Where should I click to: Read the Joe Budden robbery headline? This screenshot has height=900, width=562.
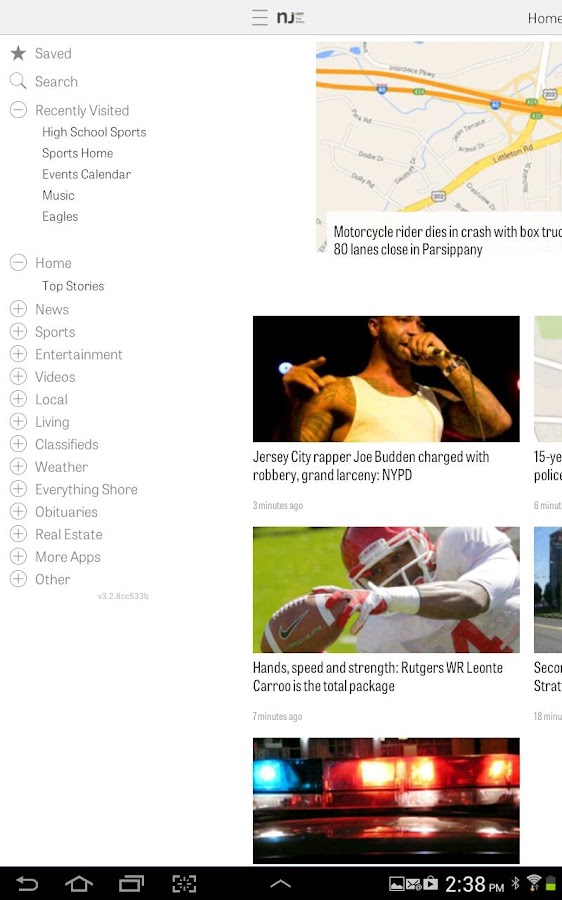[371, 465]
